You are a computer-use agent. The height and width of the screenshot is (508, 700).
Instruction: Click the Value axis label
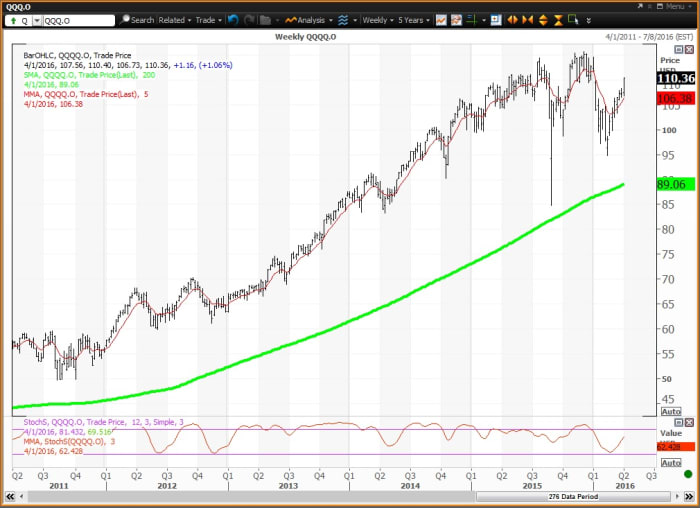pos(671,433)
